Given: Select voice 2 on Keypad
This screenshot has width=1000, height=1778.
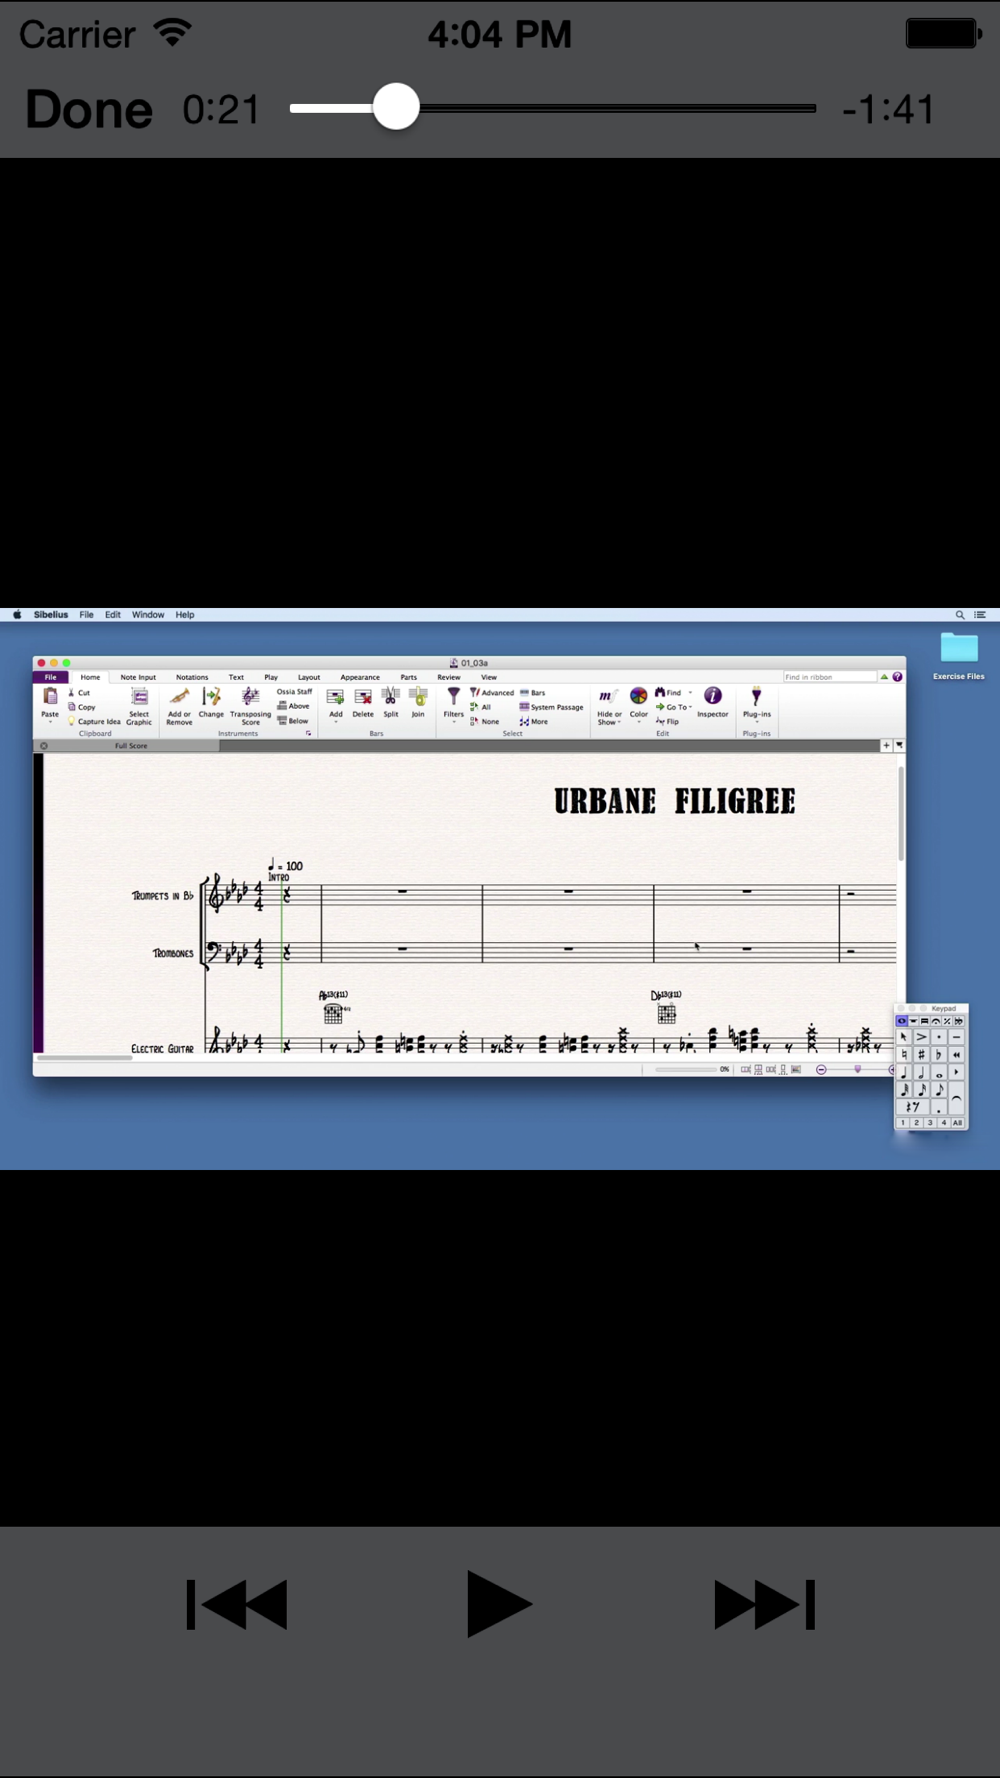Looking at the screenshot, I should 916,1123.
